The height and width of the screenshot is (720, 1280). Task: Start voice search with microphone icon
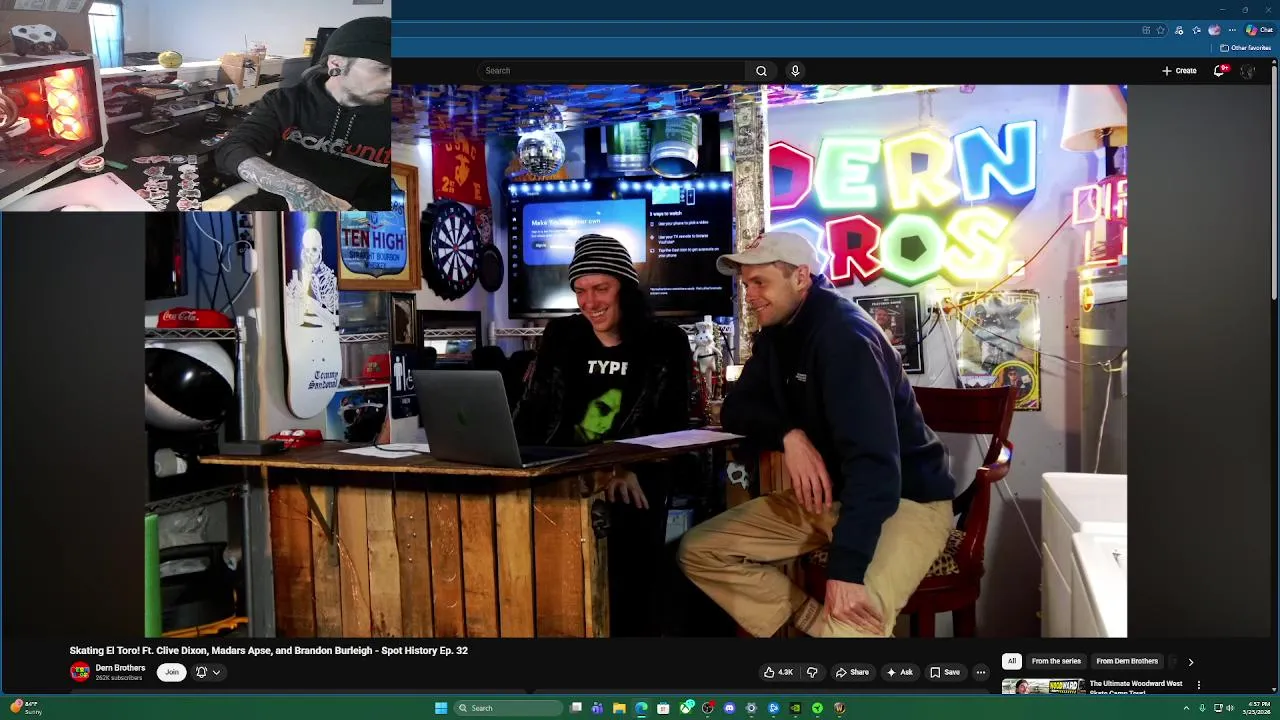click(795, 71)
